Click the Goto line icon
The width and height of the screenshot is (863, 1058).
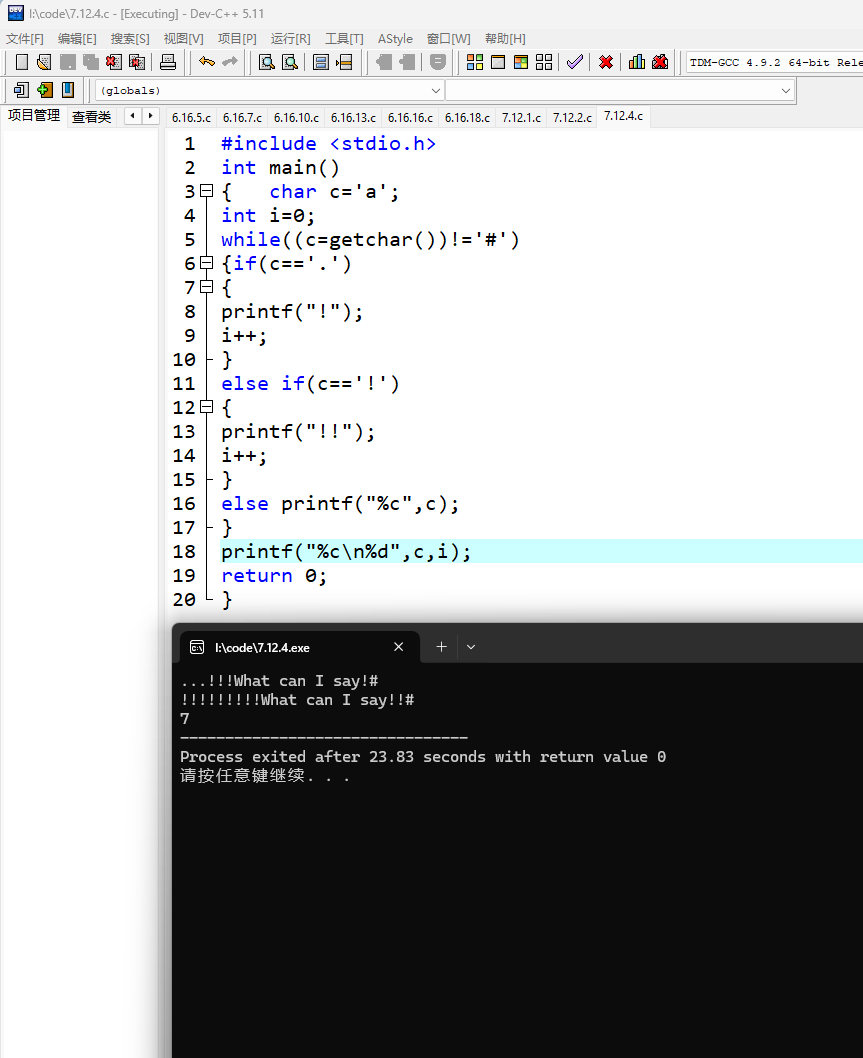tap(344, 62)
